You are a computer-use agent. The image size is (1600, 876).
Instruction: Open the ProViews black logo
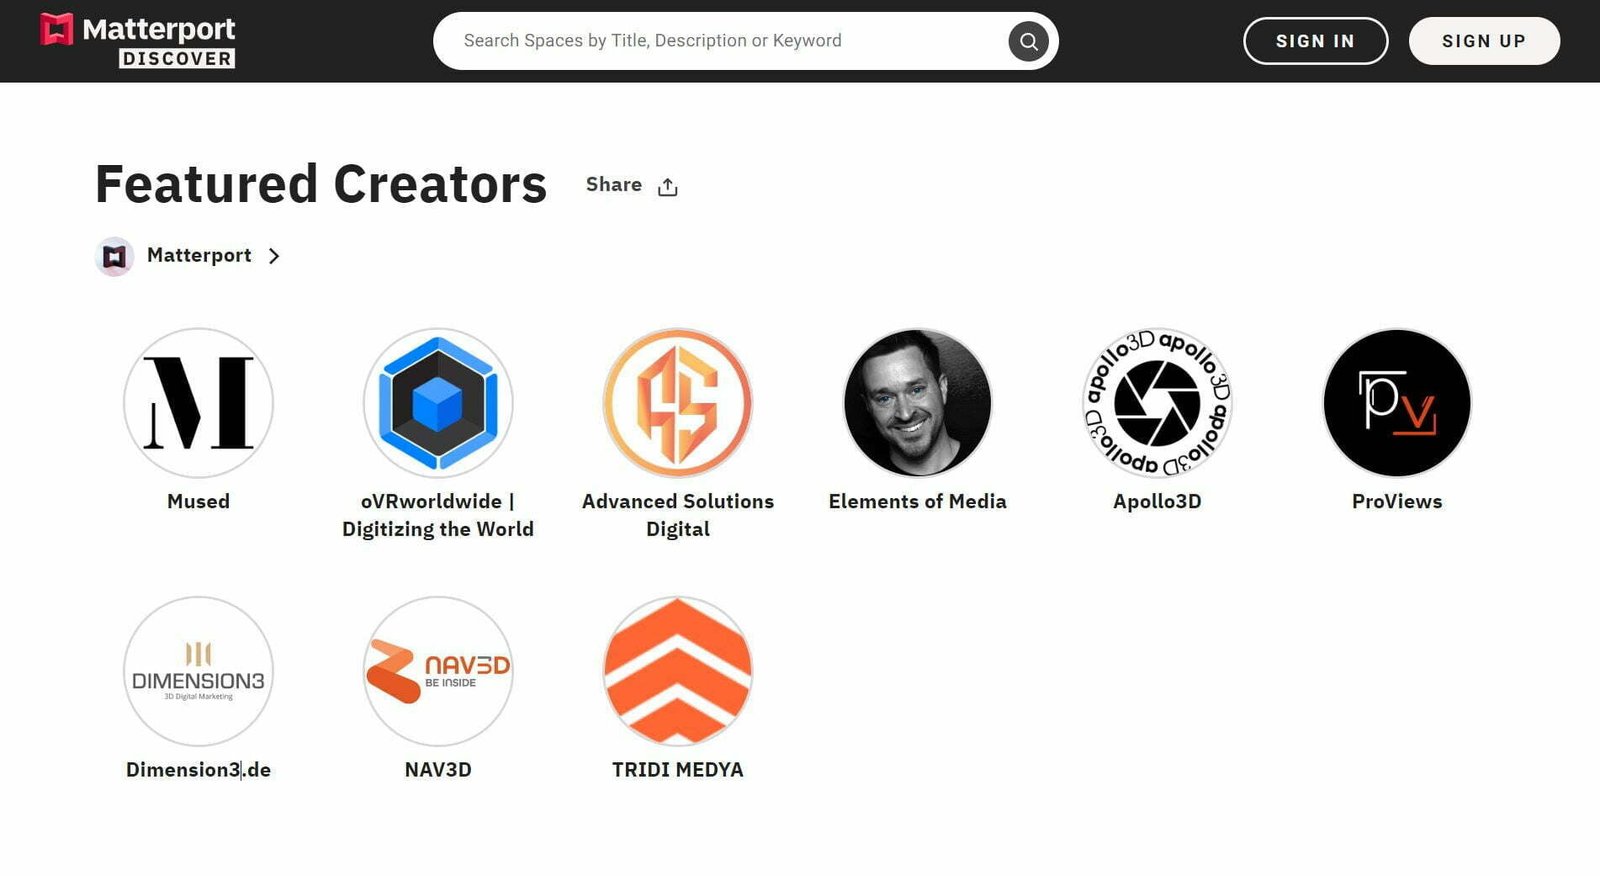[x=1397, y=403]
